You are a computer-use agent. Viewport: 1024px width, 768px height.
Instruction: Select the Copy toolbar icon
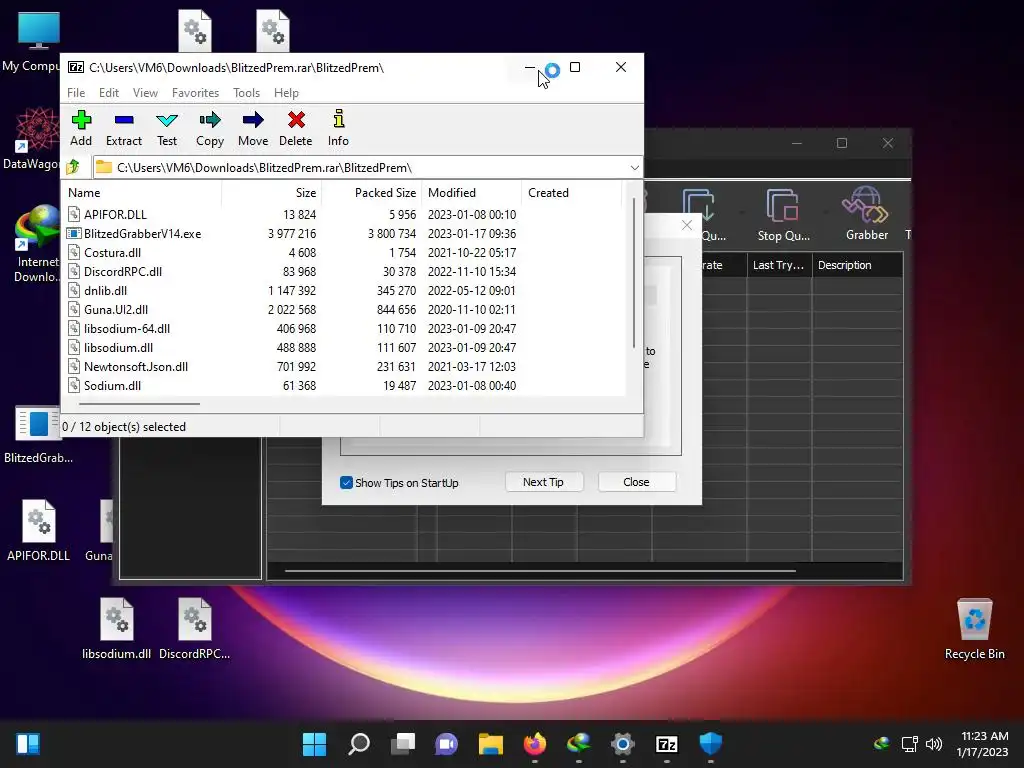[x=210, y=129]
